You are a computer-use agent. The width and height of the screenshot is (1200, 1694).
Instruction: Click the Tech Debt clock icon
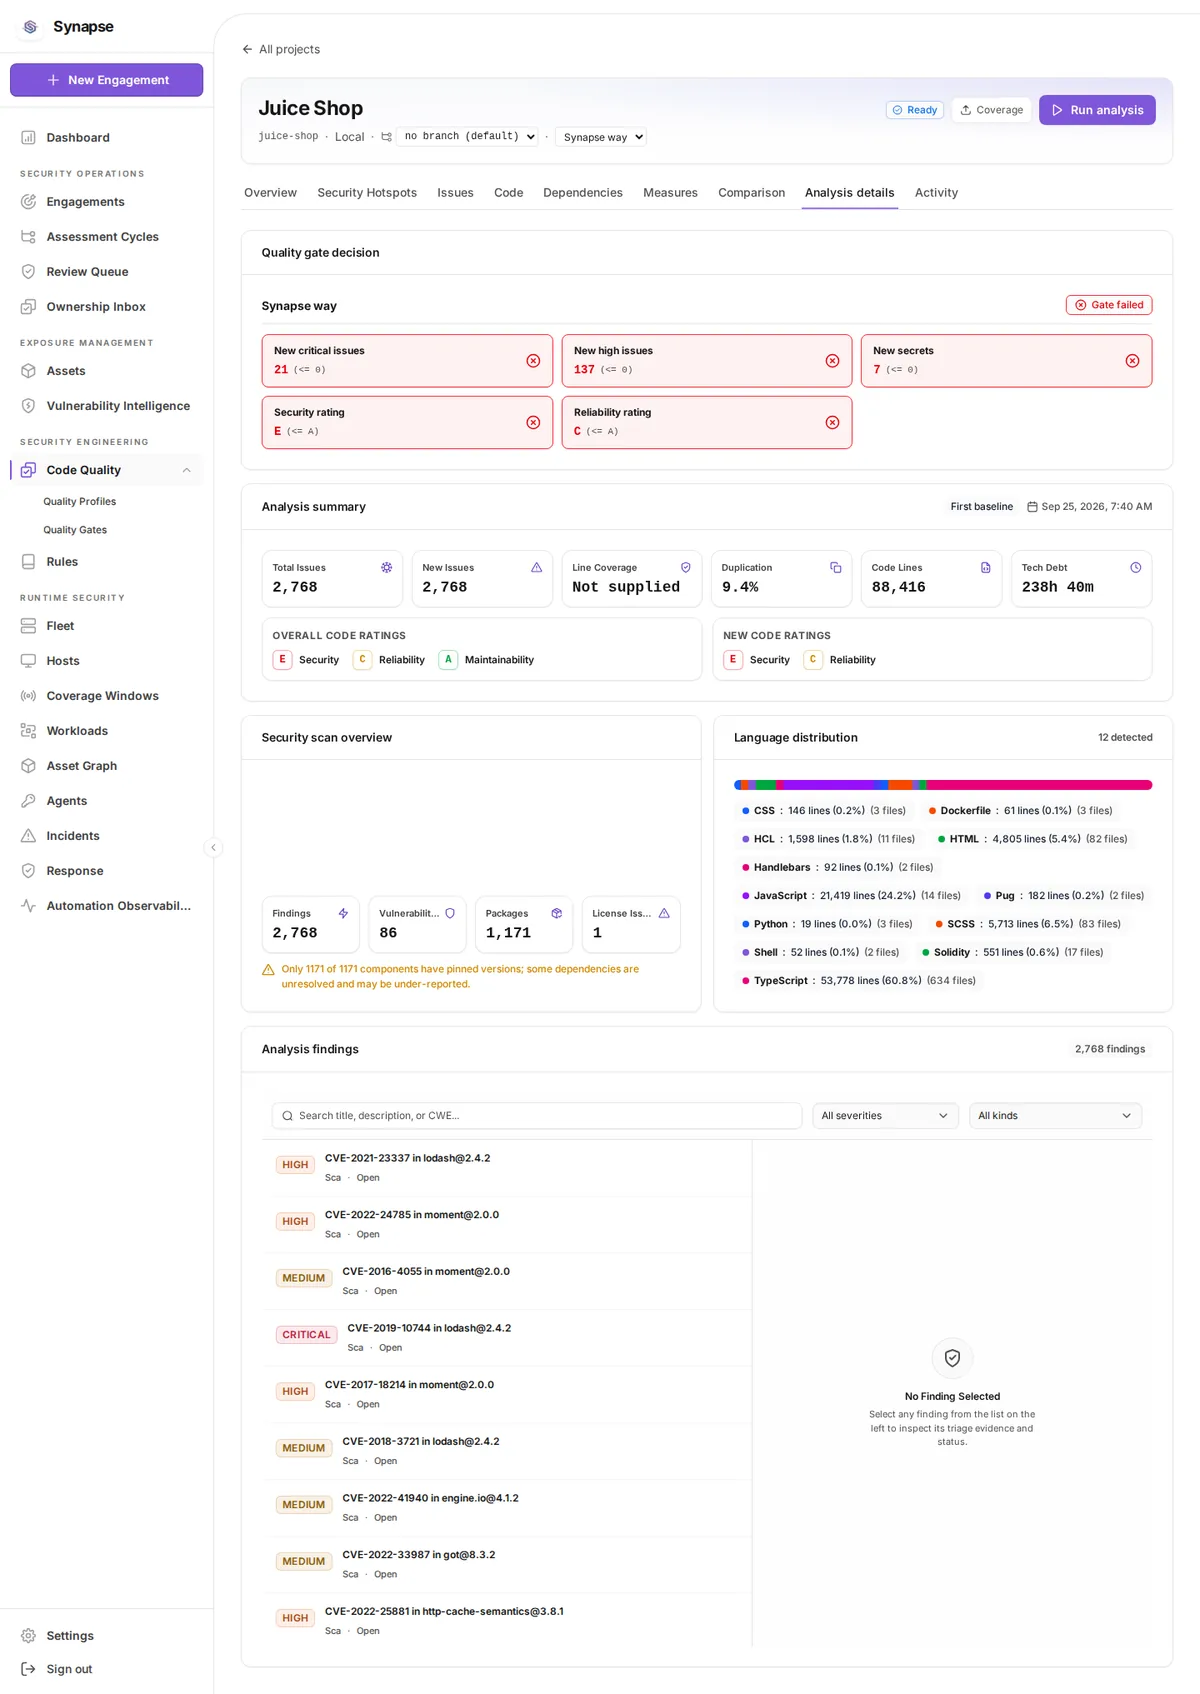(1136, 567)
